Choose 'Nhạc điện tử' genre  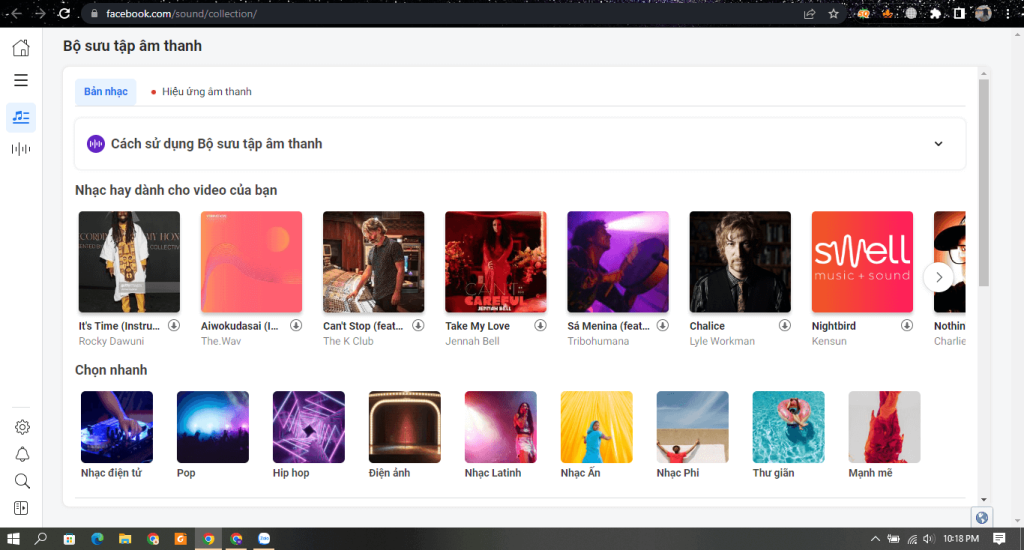point(117,427)
